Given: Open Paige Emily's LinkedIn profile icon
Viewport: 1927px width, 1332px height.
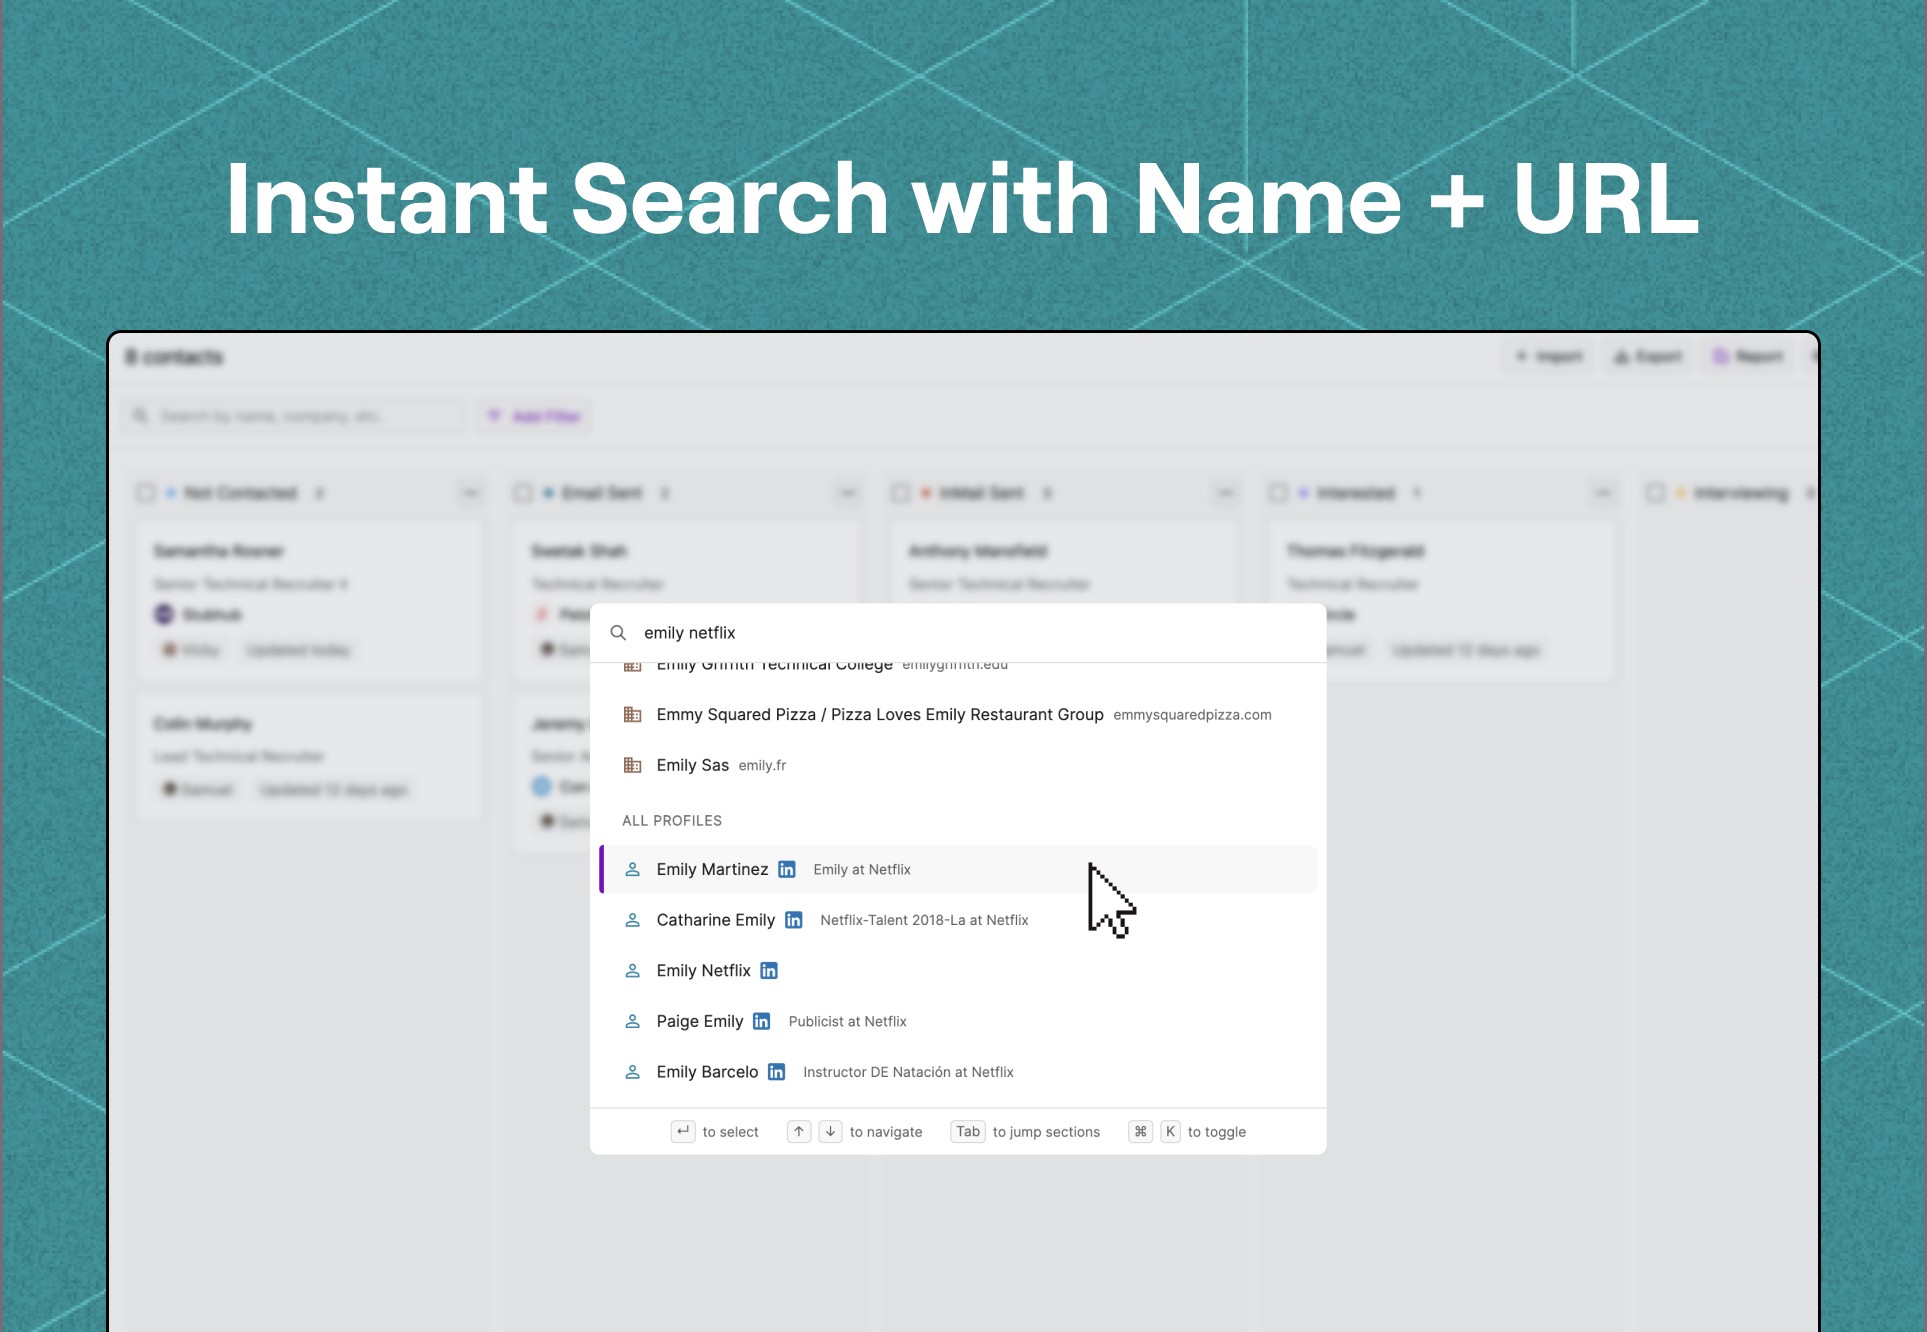Looking at the screenshot, I should (762, 1021).
